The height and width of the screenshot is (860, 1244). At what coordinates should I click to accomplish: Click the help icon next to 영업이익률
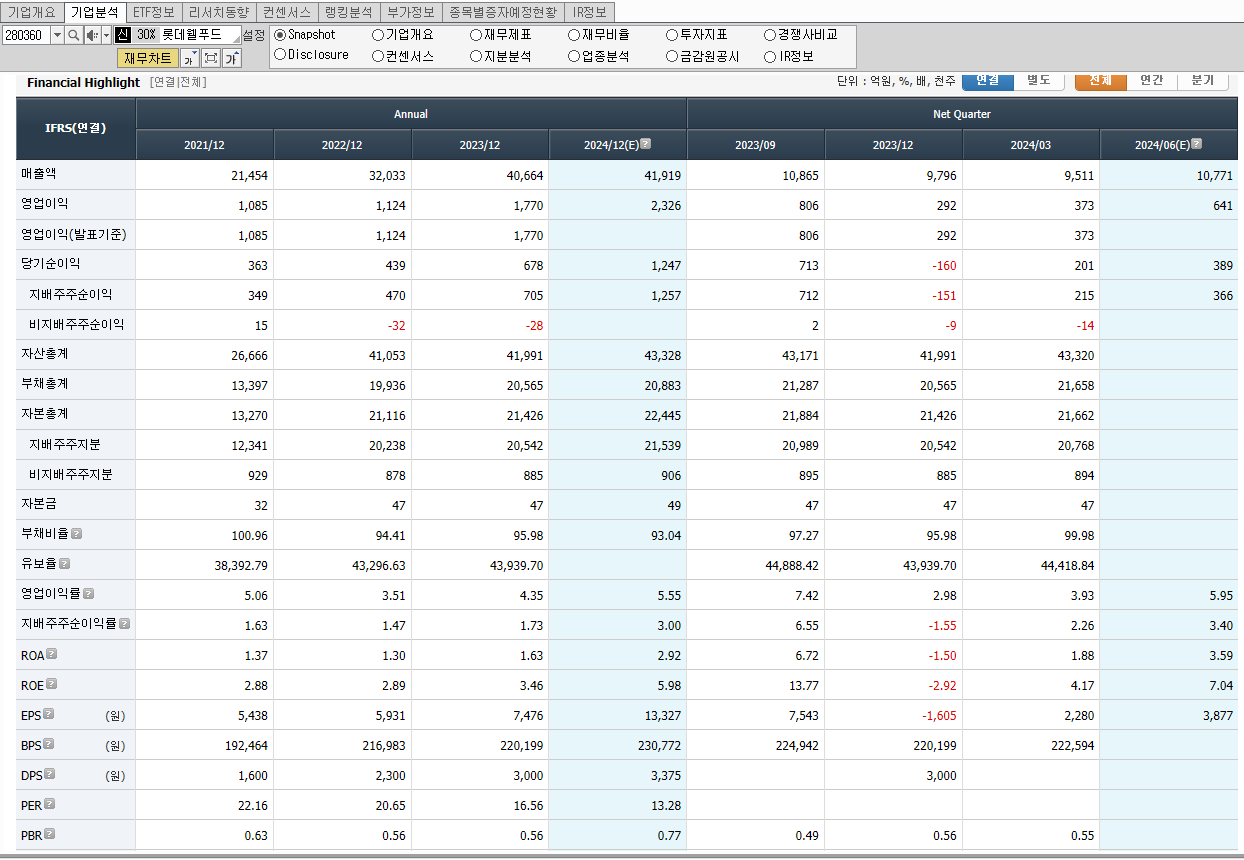tap(89, 594)
